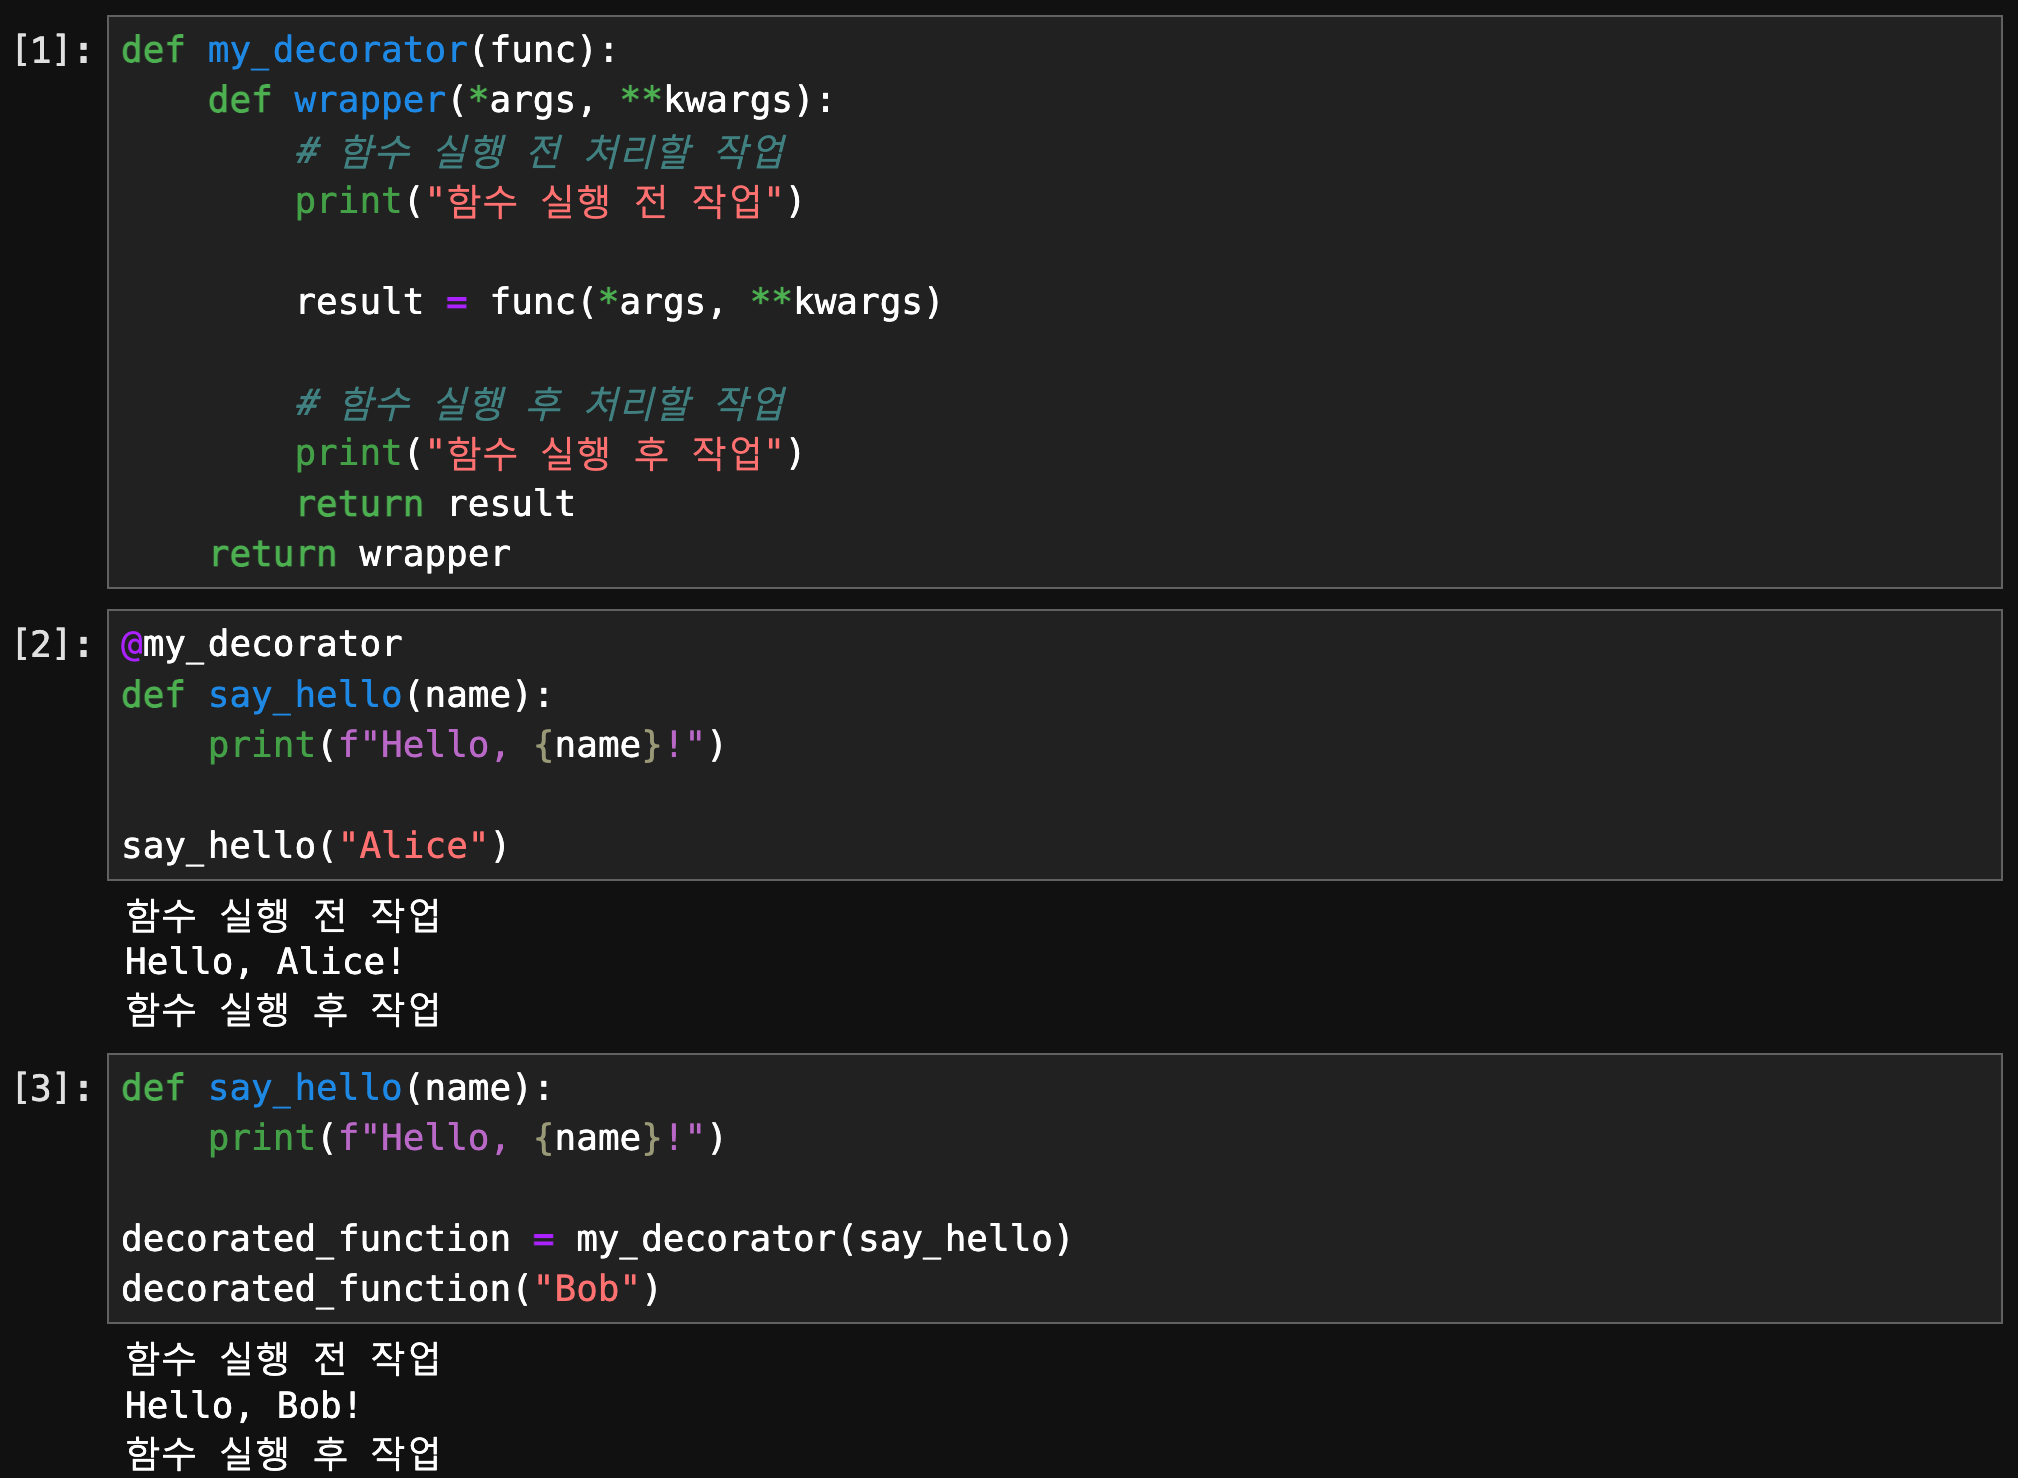Click the [1]: cell prompt
This screenshot has height=1478, width=2018.
(x=52, y=50)
